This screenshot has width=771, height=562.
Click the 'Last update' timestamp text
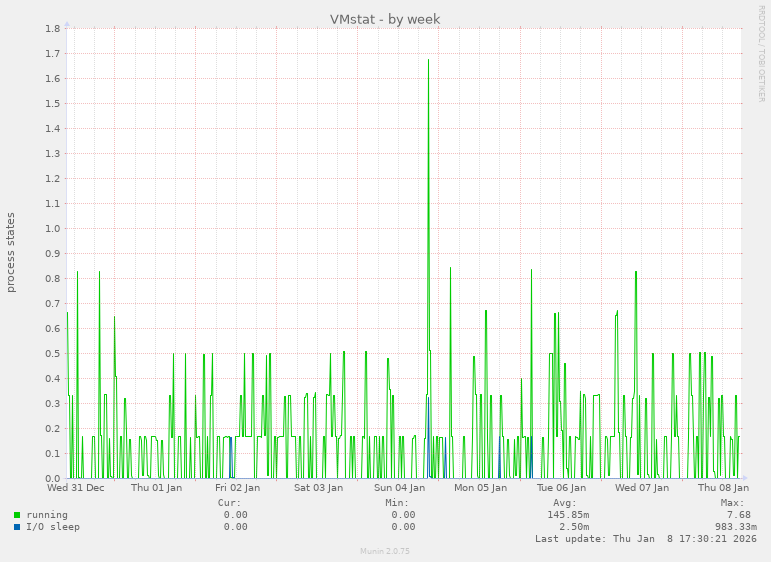click(x=645, y=539)
